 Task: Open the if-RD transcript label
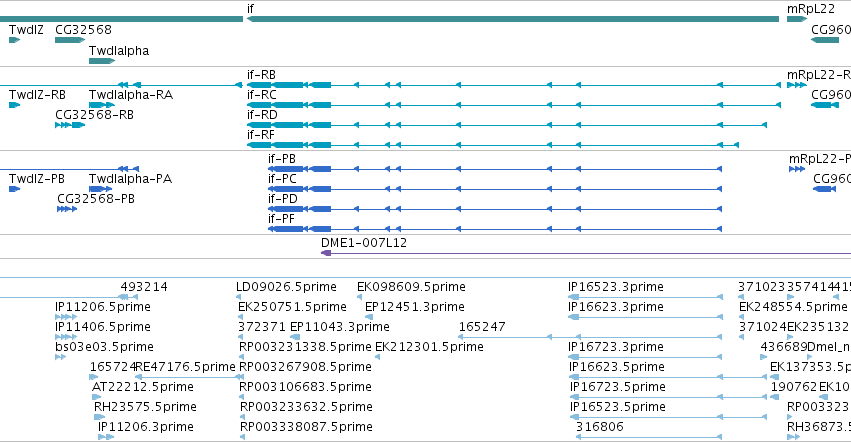pyautogui.click(x=262, y=115)
